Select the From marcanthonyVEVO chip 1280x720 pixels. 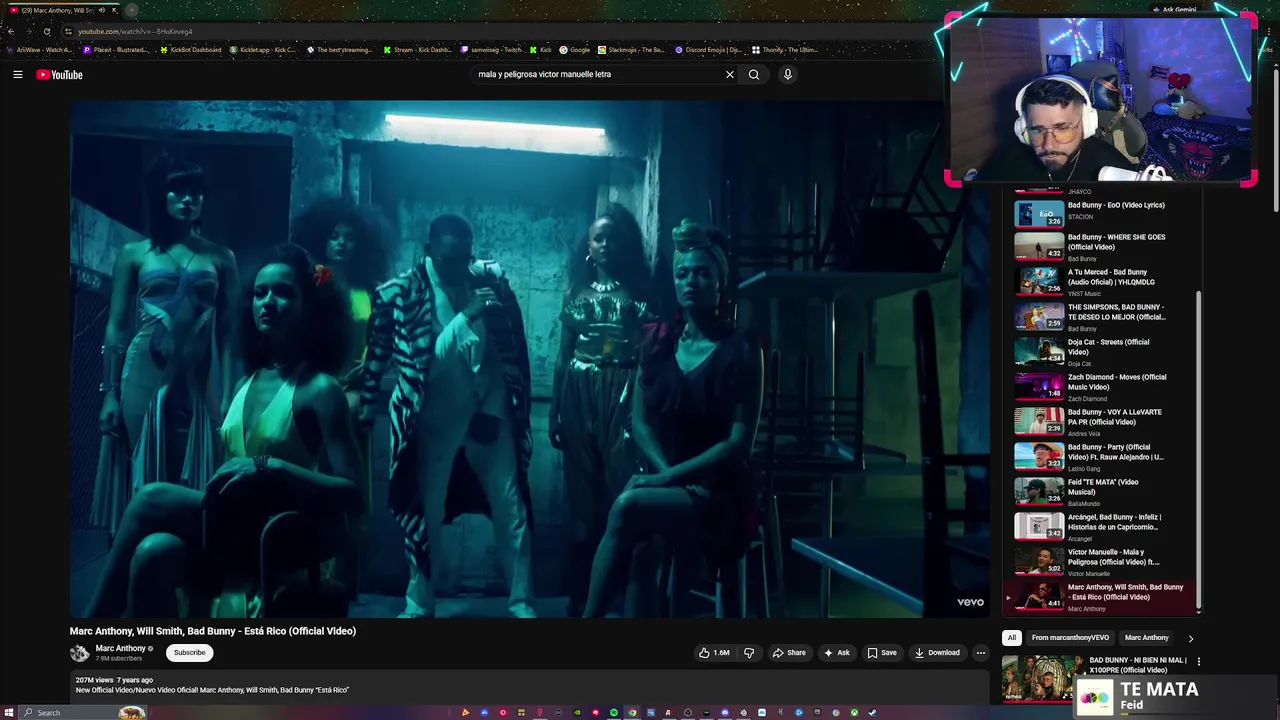(x=1070, y=638)
